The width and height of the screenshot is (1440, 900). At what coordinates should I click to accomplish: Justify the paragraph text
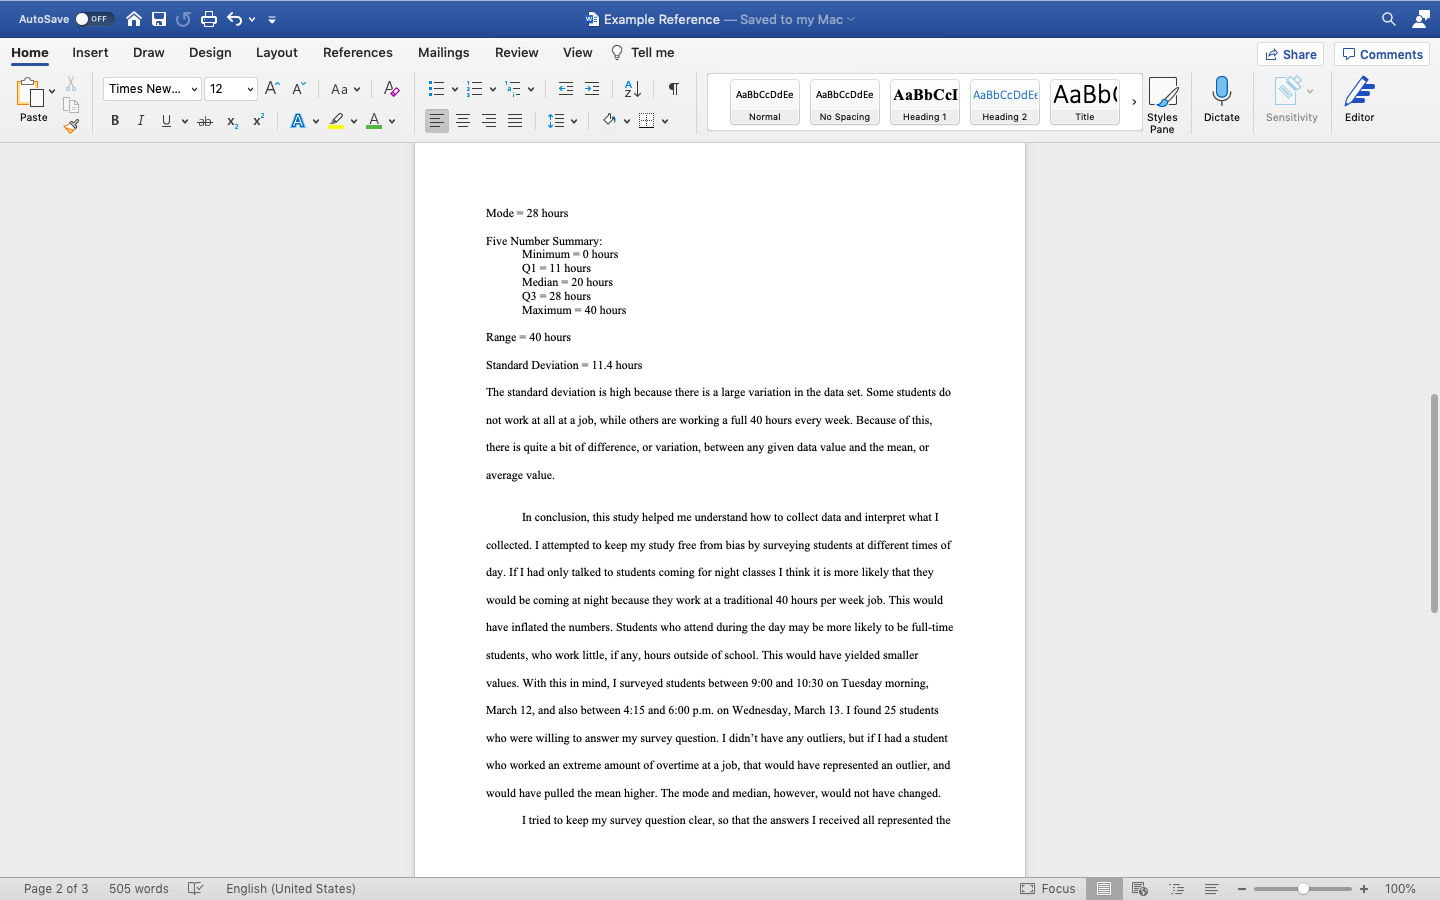click(x=515, y=121)
